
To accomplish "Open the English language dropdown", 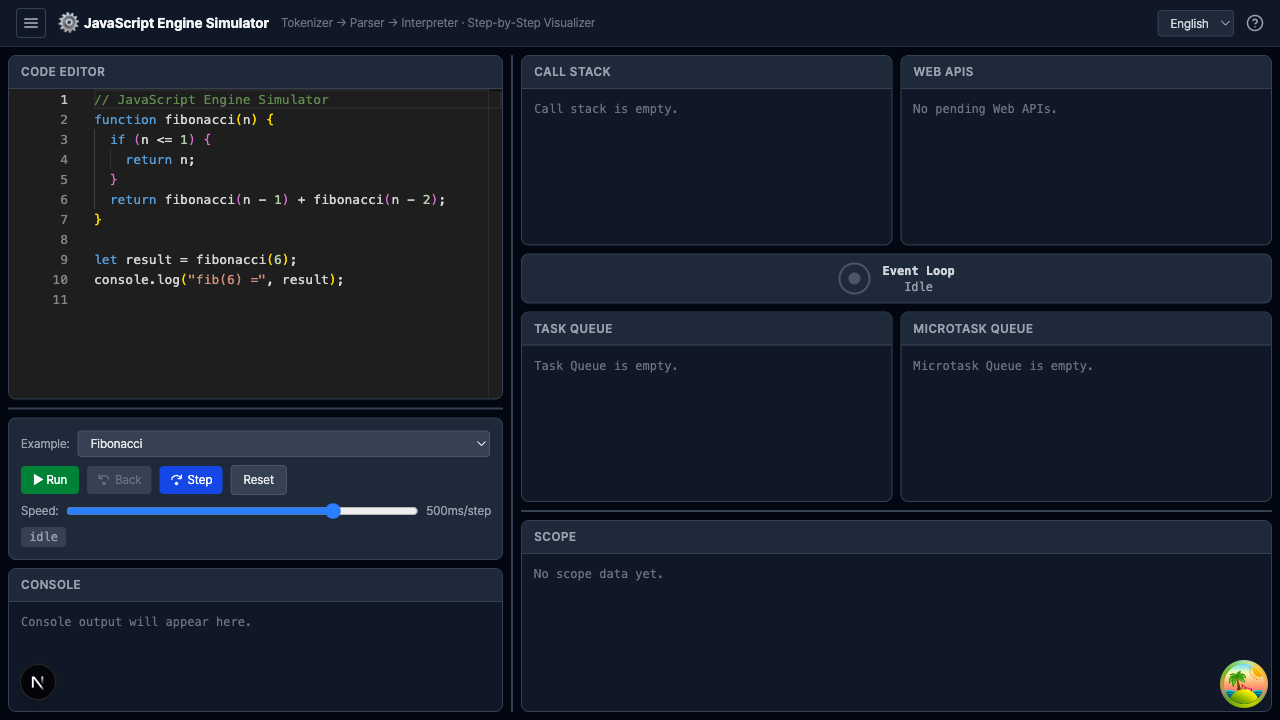I will coord(1195,23).
